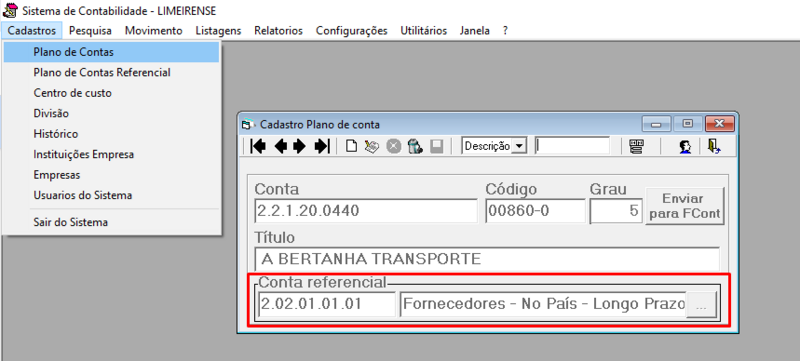Screen dimensions: 800x361
Task: Open the Janela menu
Action: coord(474,31)
